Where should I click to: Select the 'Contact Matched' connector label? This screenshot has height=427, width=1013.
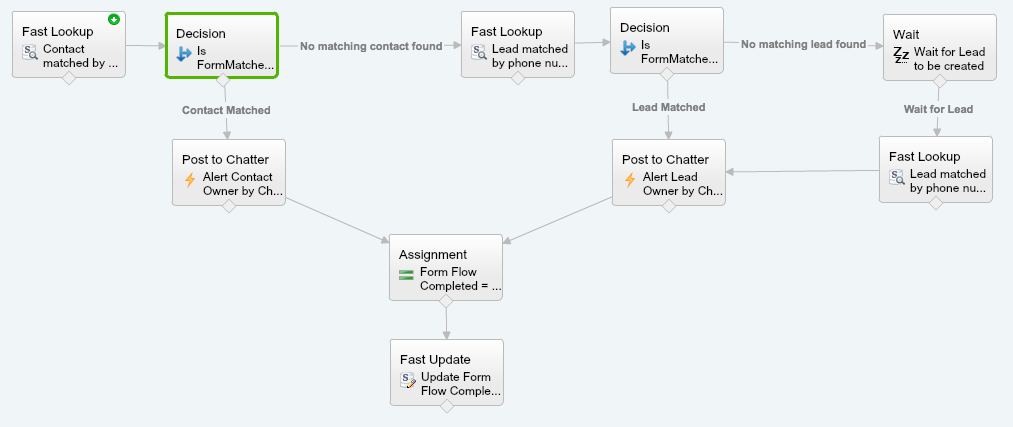pyautogui.click(x=226, y=110)
